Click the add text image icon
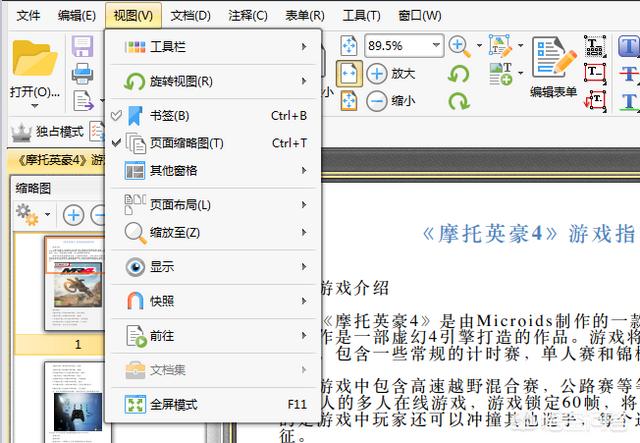This screenshot has height=443, width=640. (501, 74)
